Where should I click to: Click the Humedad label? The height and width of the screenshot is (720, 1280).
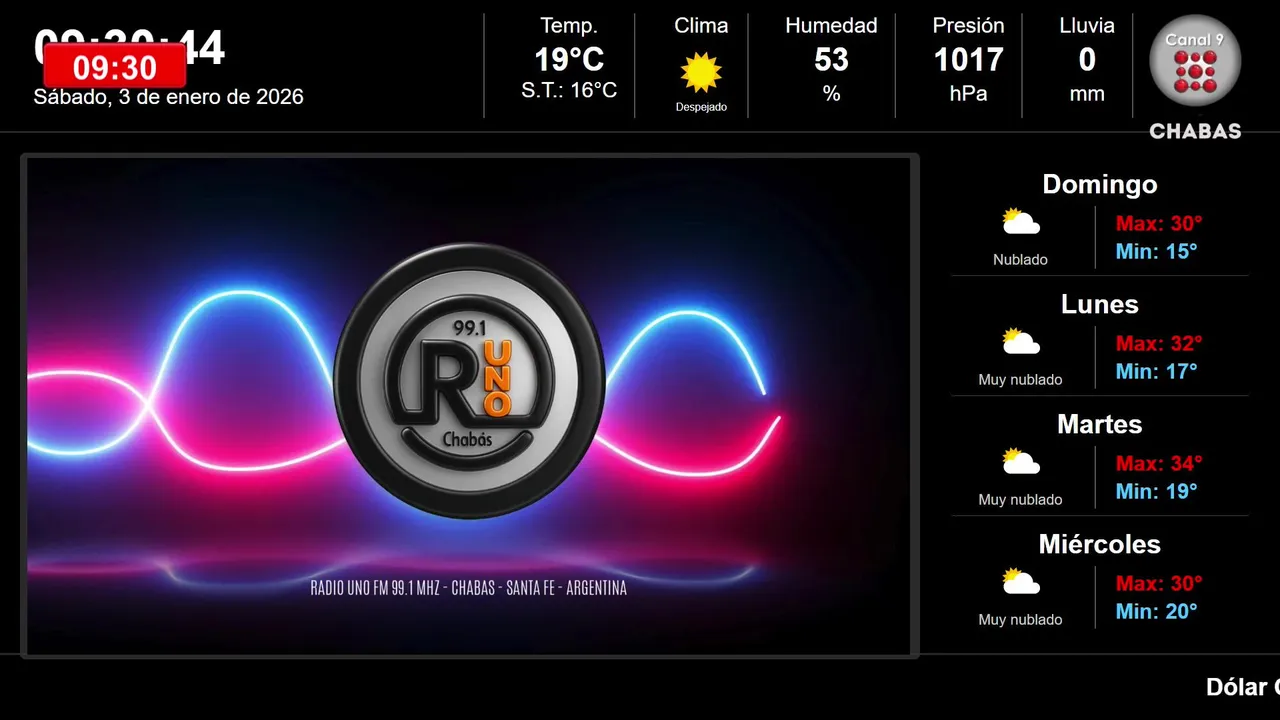[831, 26]
